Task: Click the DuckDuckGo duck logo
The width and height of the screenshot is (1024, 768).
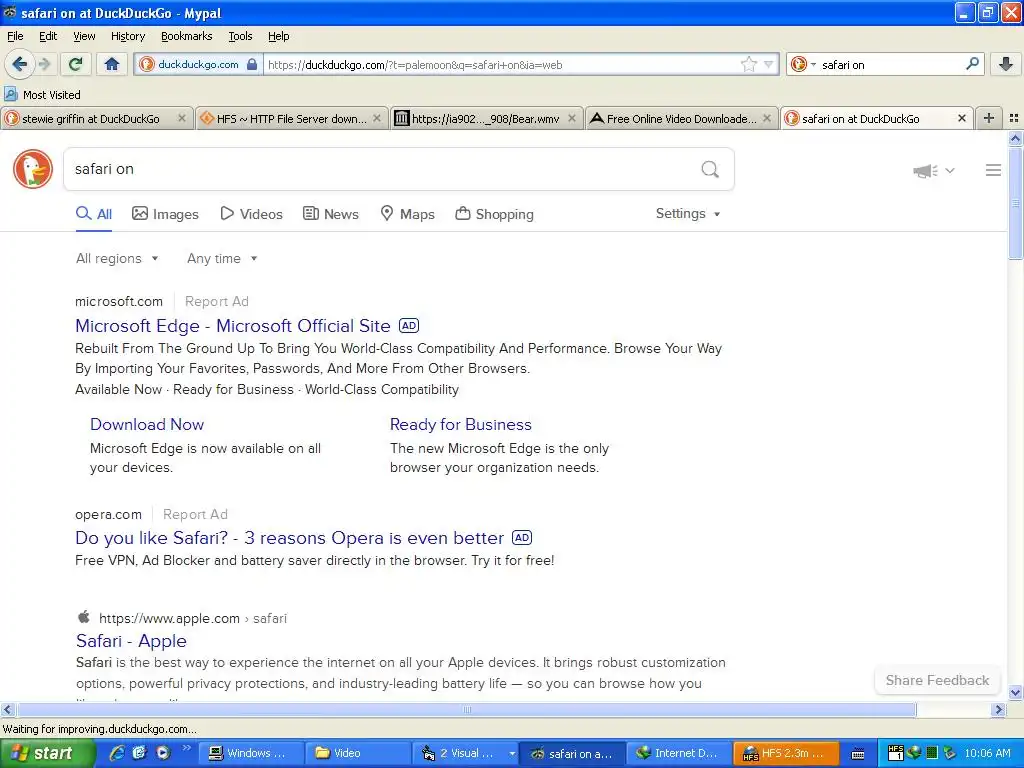Action: point(33,169)
